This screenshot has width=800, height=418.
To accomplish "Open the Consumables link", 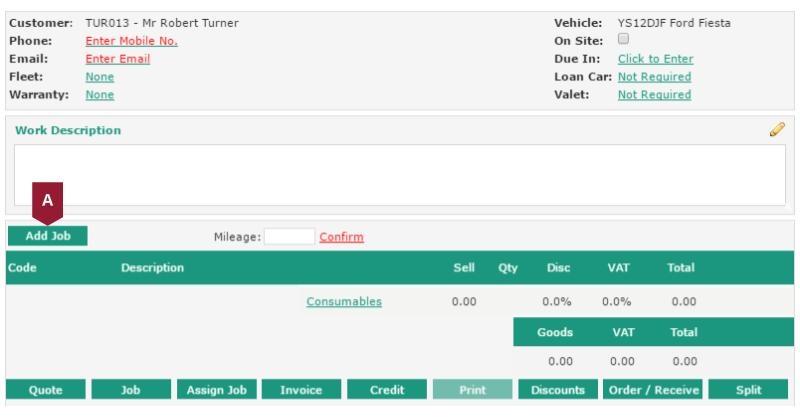I will pyautogui.click(x=343, y=302).
